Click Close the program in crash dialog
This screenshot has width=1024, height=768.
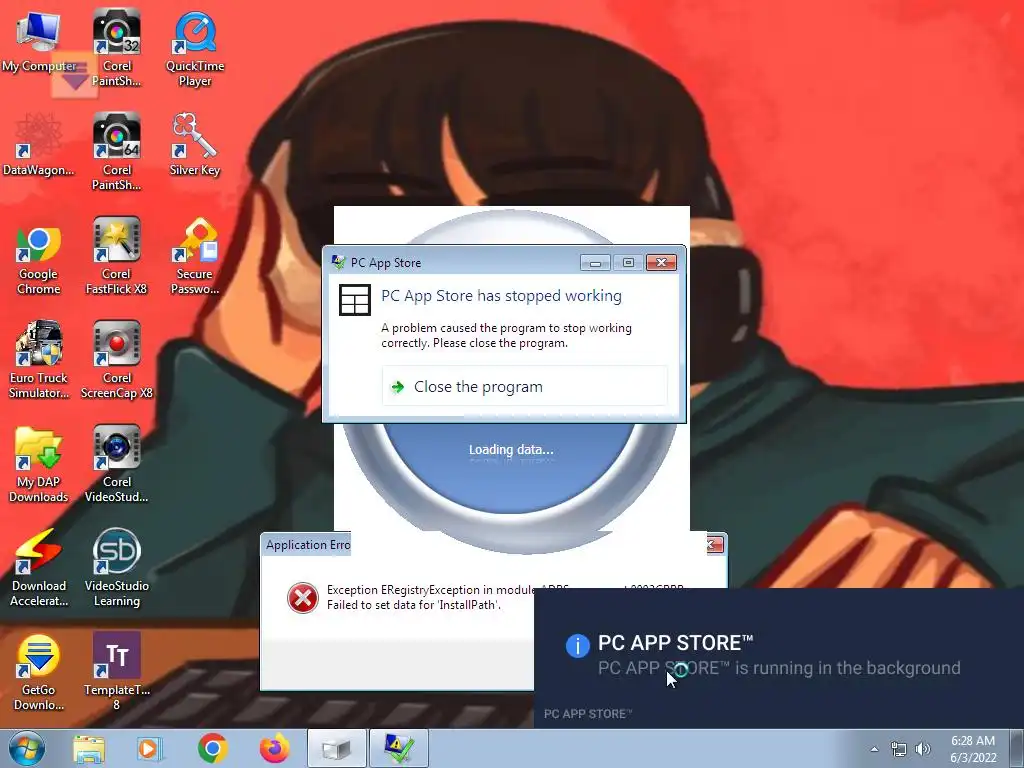pos(524,387)
